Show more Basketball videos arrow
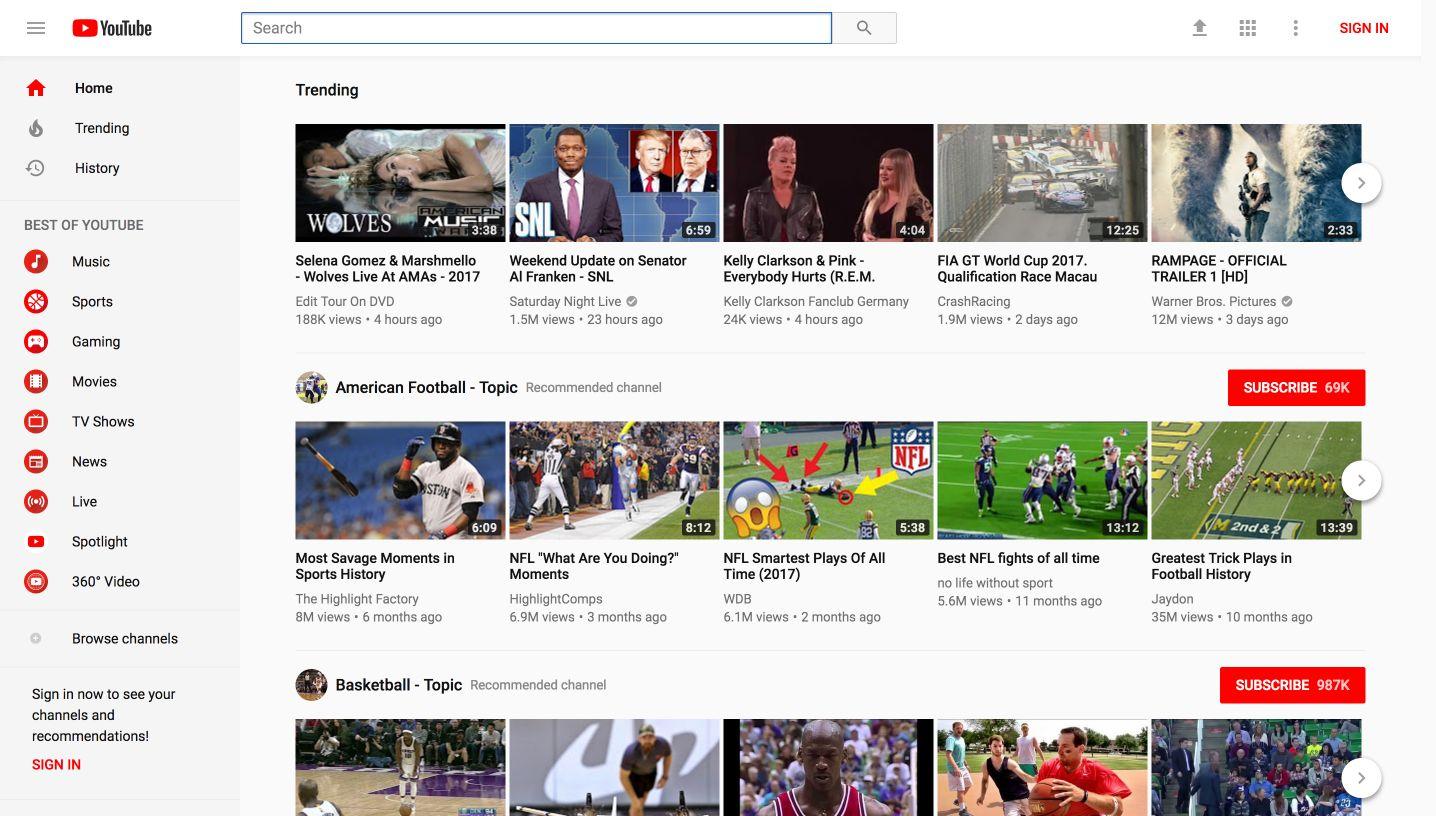The width and height of the screenshot is (1436, 816). 1361,778
